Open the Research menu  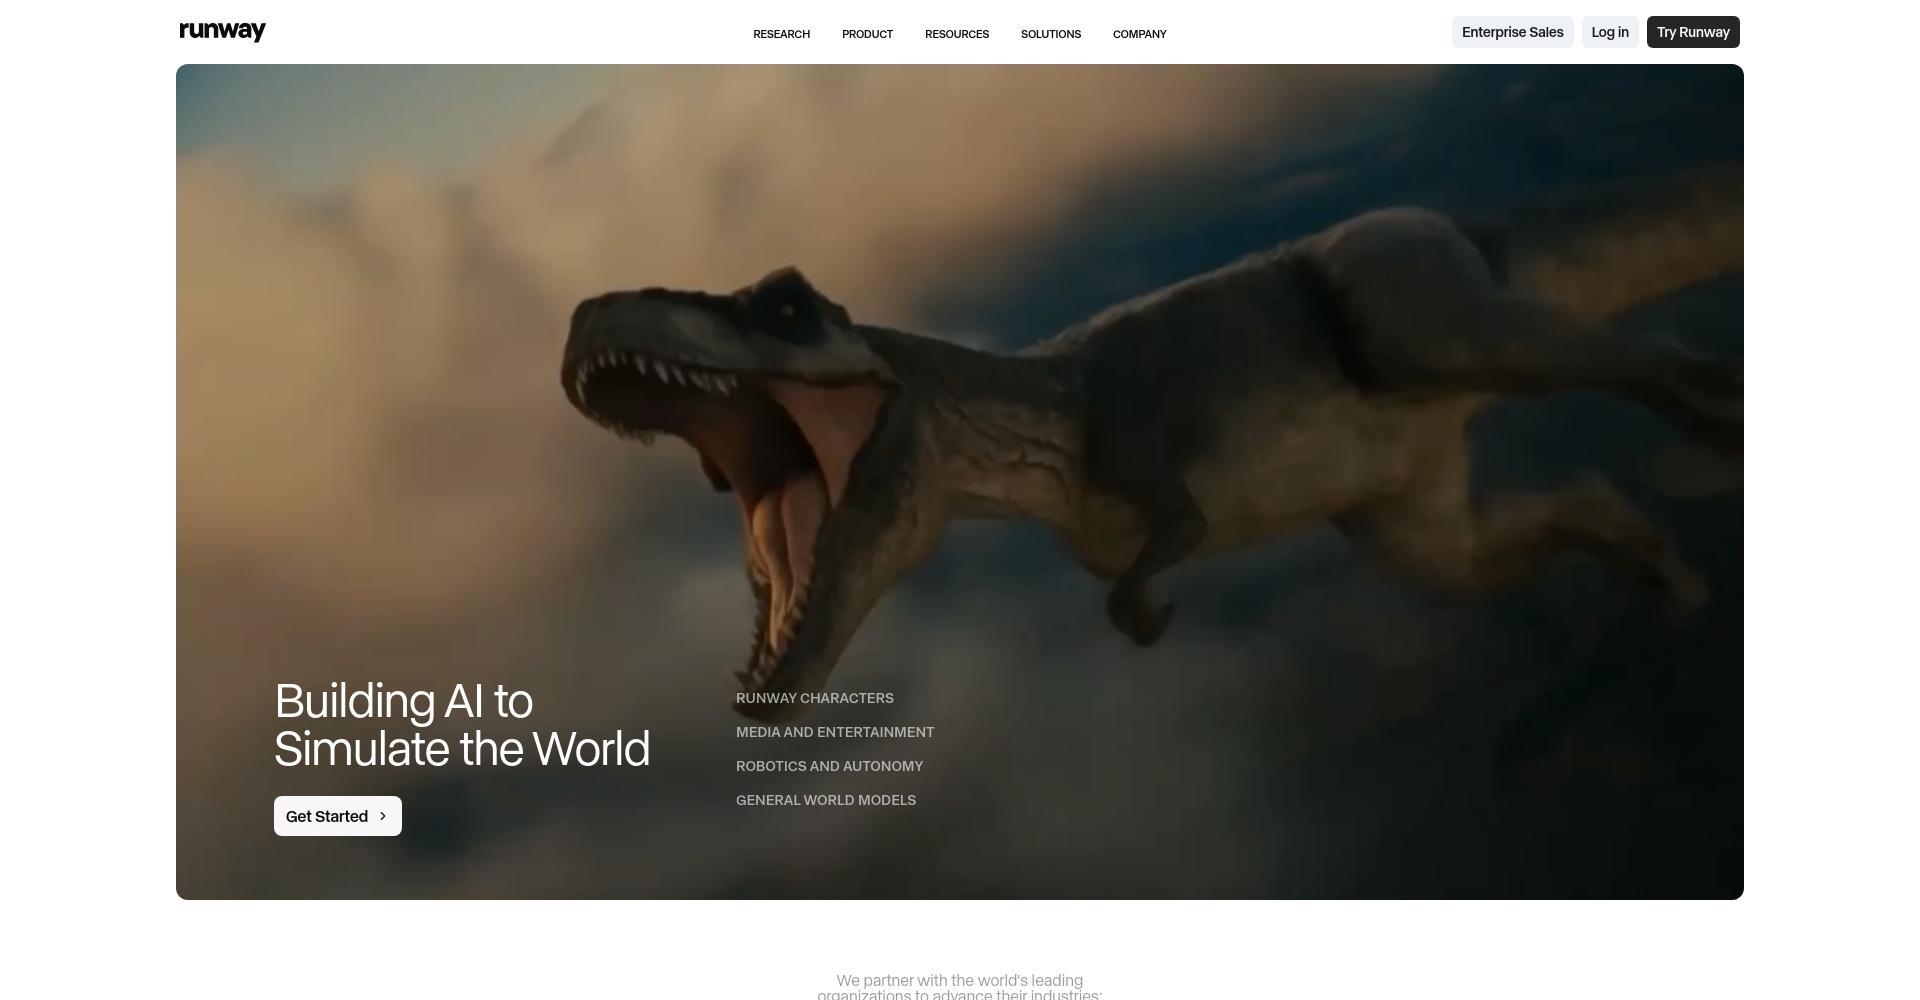click(781, 34)
